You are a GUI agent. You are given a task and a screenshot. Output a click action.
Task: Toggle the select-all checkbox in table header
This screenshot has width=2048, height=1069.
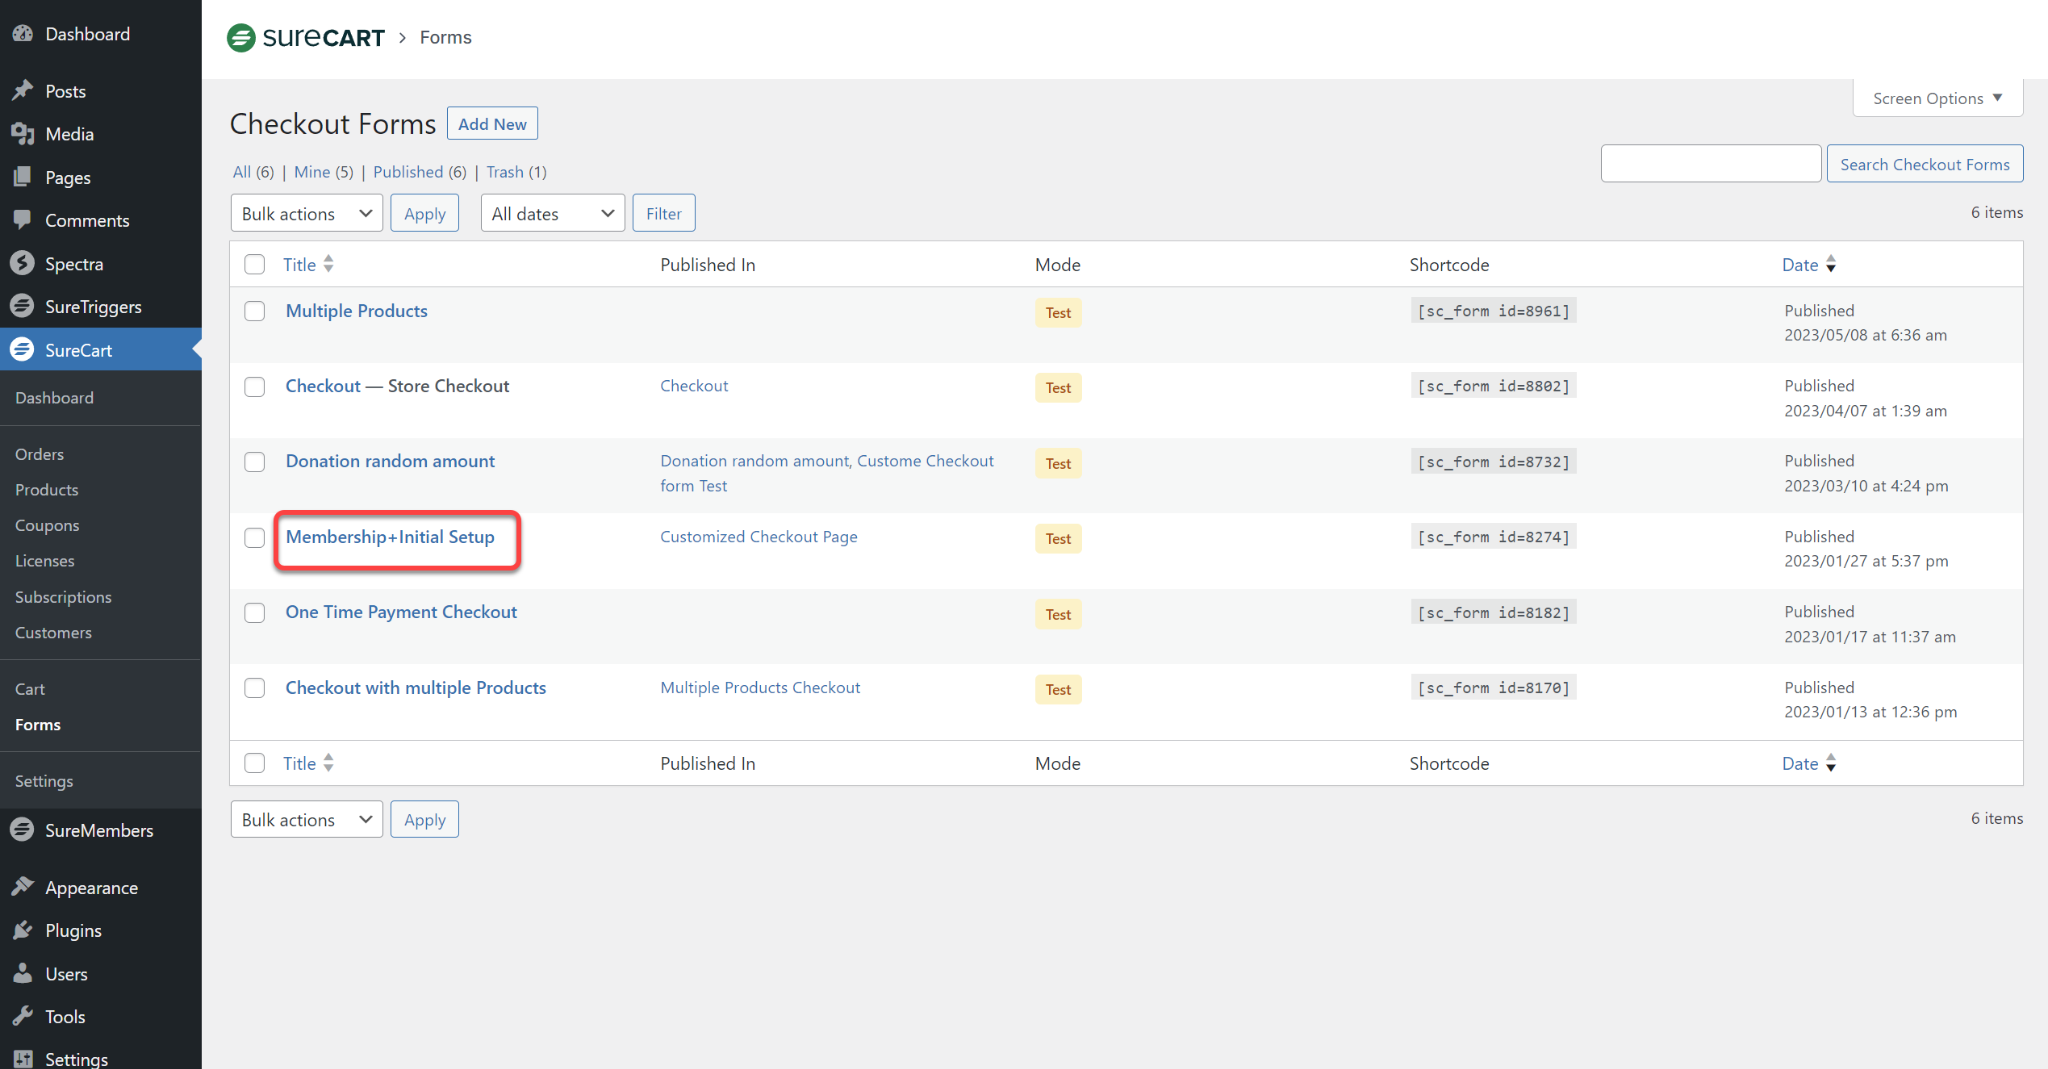[x=255, y=264]
